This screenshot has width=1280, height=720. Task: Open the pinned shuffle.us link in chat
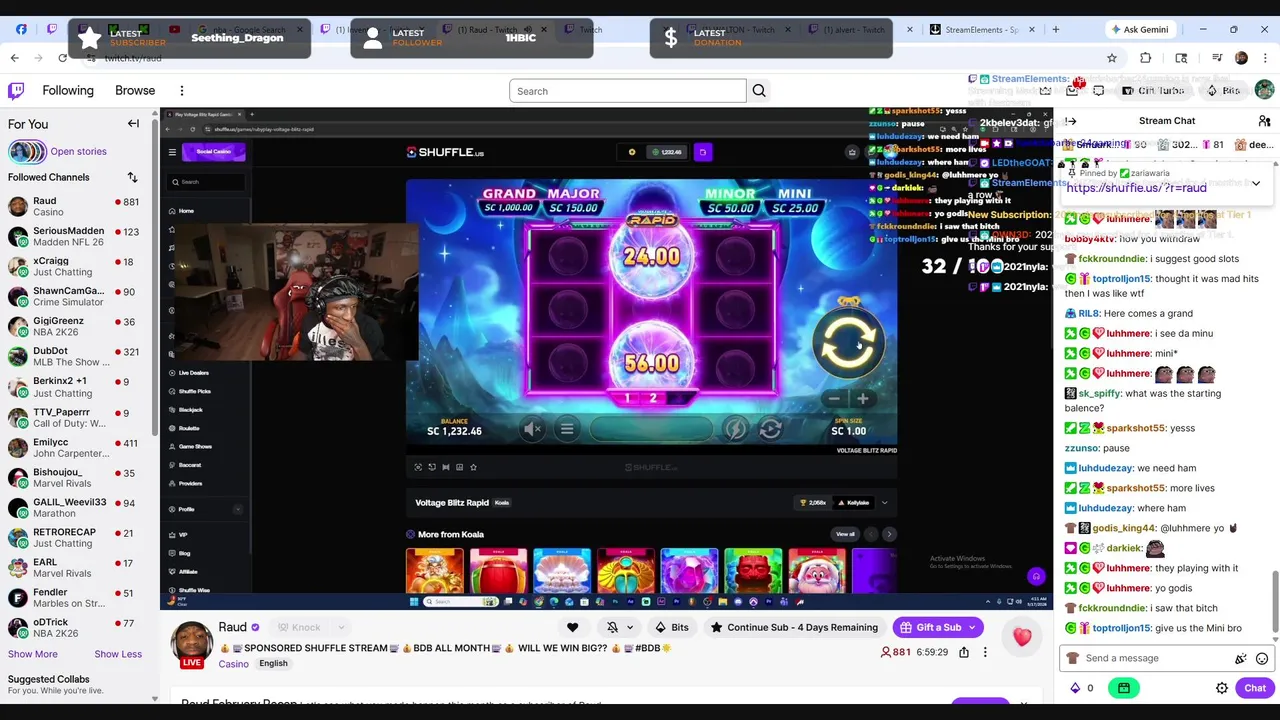(x=1136, y=188)
